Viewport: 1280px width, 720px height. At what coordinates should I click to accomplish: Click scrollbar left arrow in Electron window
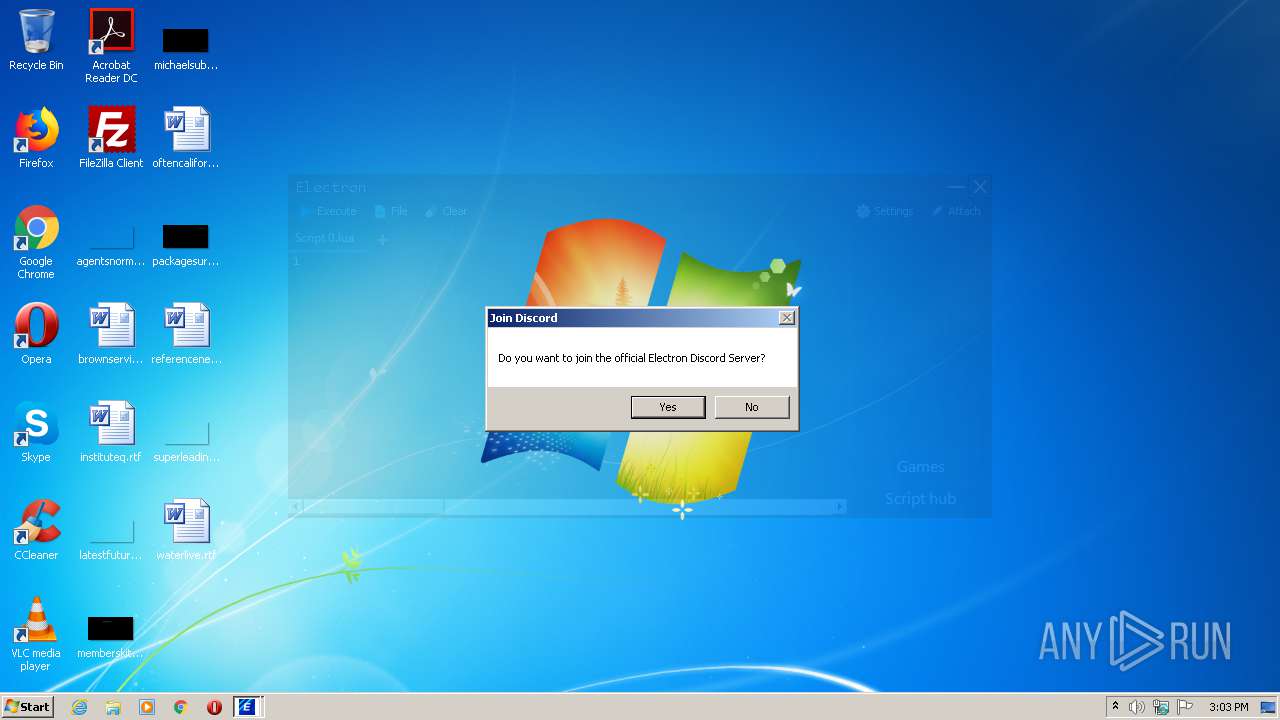(296, 507)
